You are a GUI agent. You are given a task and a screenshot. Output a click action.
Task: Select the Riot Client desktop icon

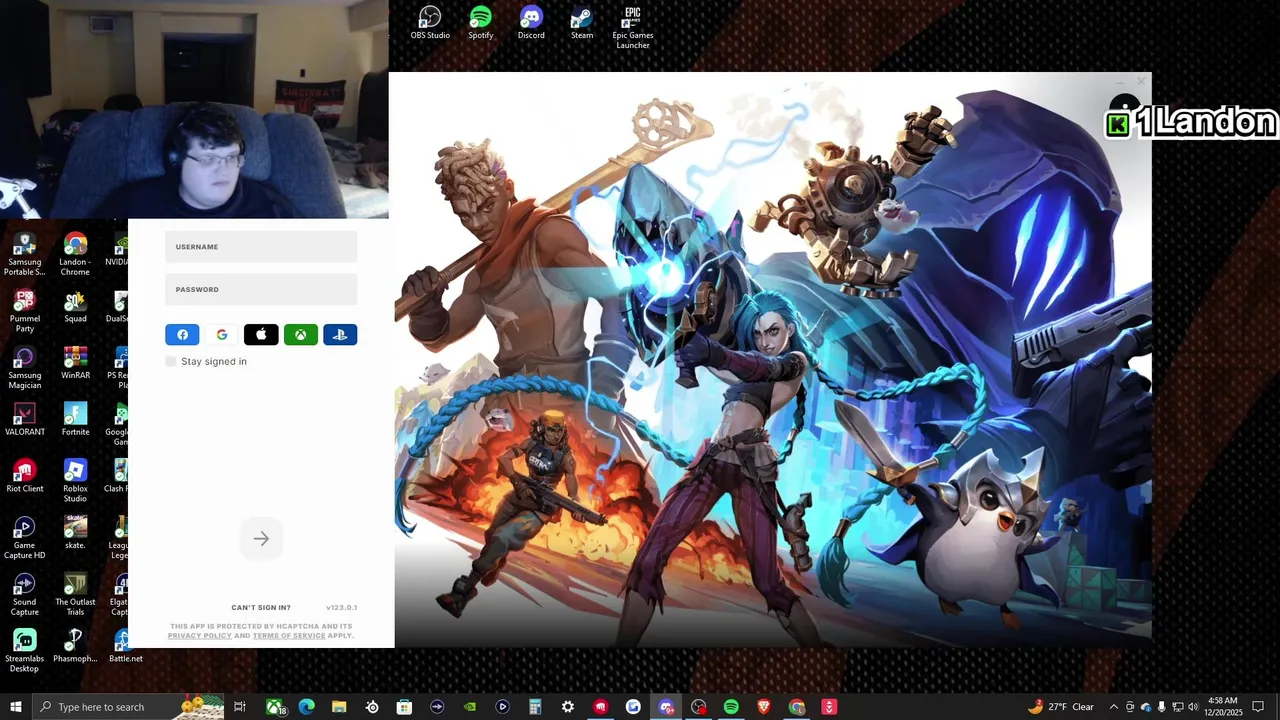pyautogui.click(x=24, y=477)
